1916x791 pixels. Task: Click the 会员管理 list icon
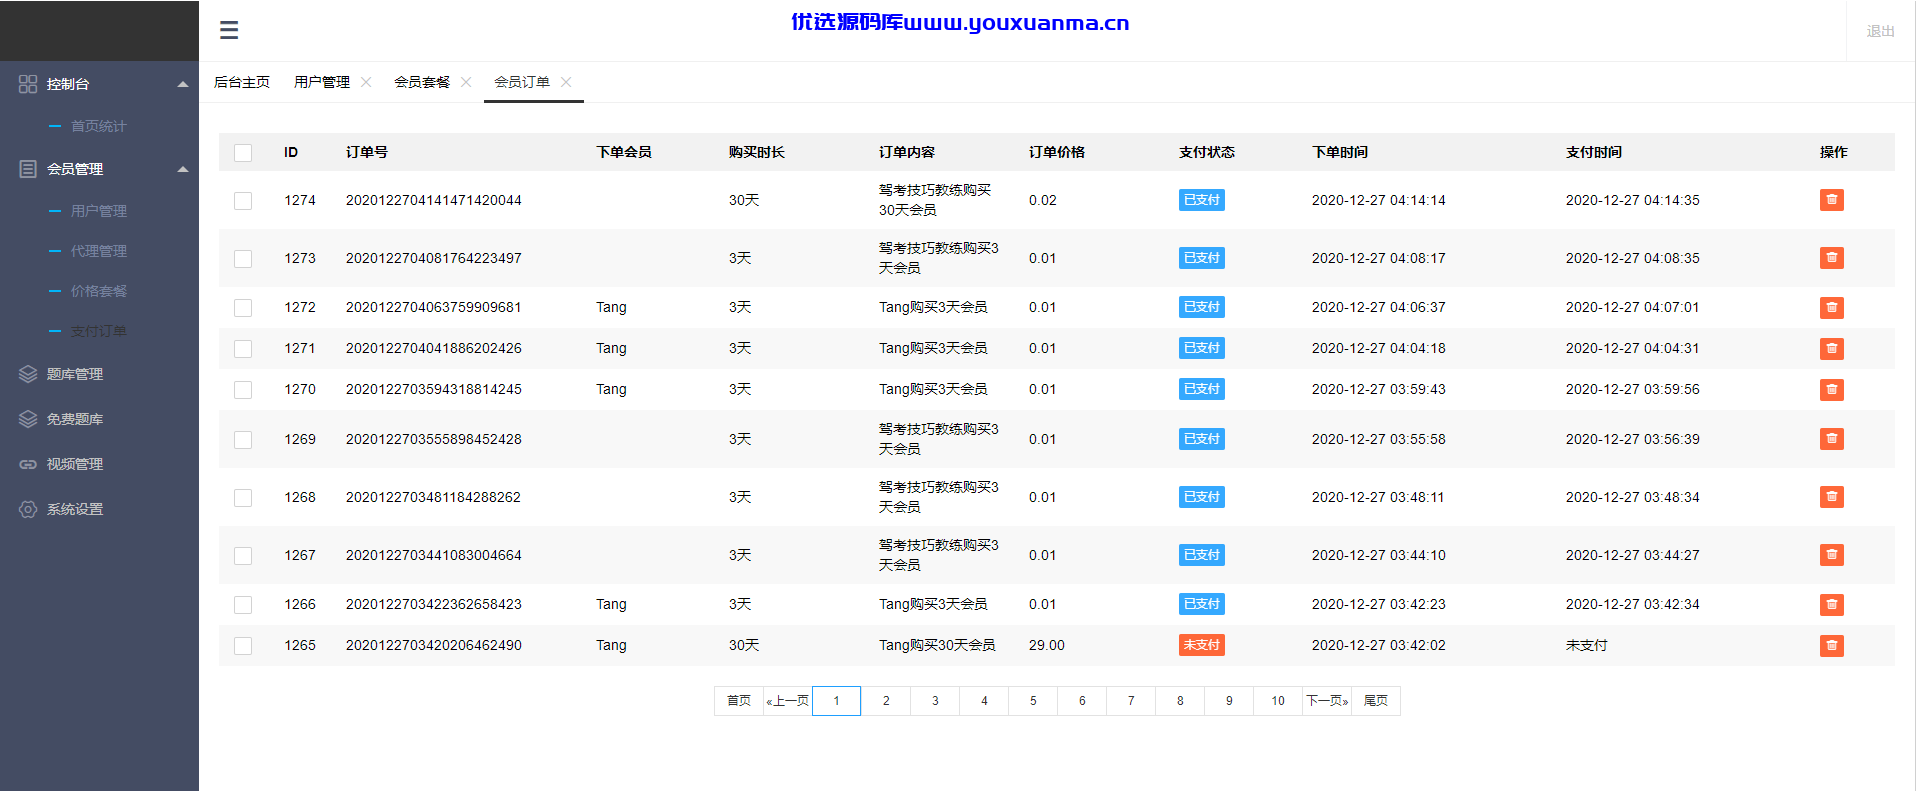[x=28, y=169]
